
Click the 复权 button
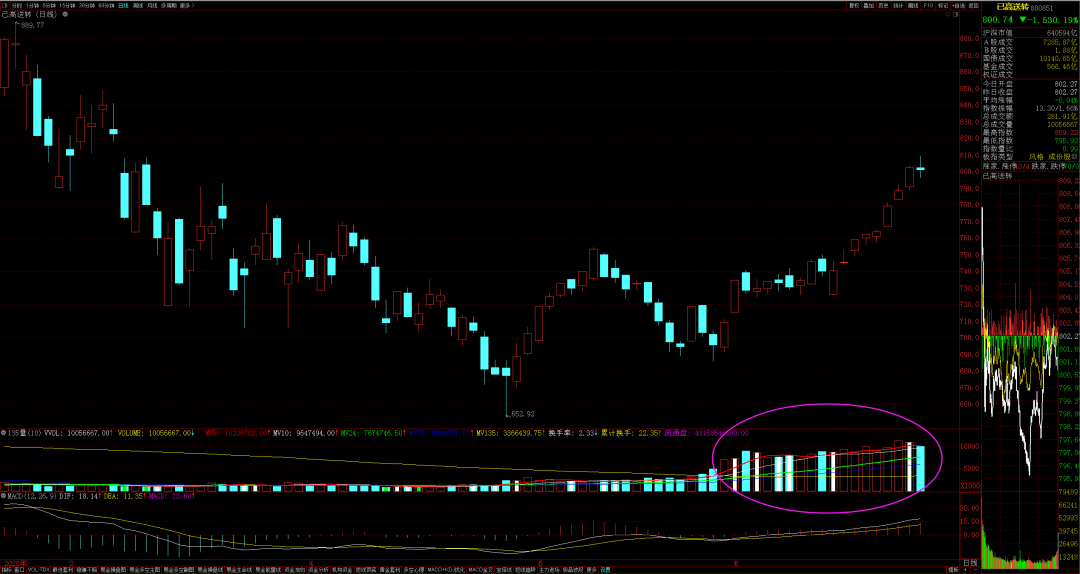click(x=854, y=6)
